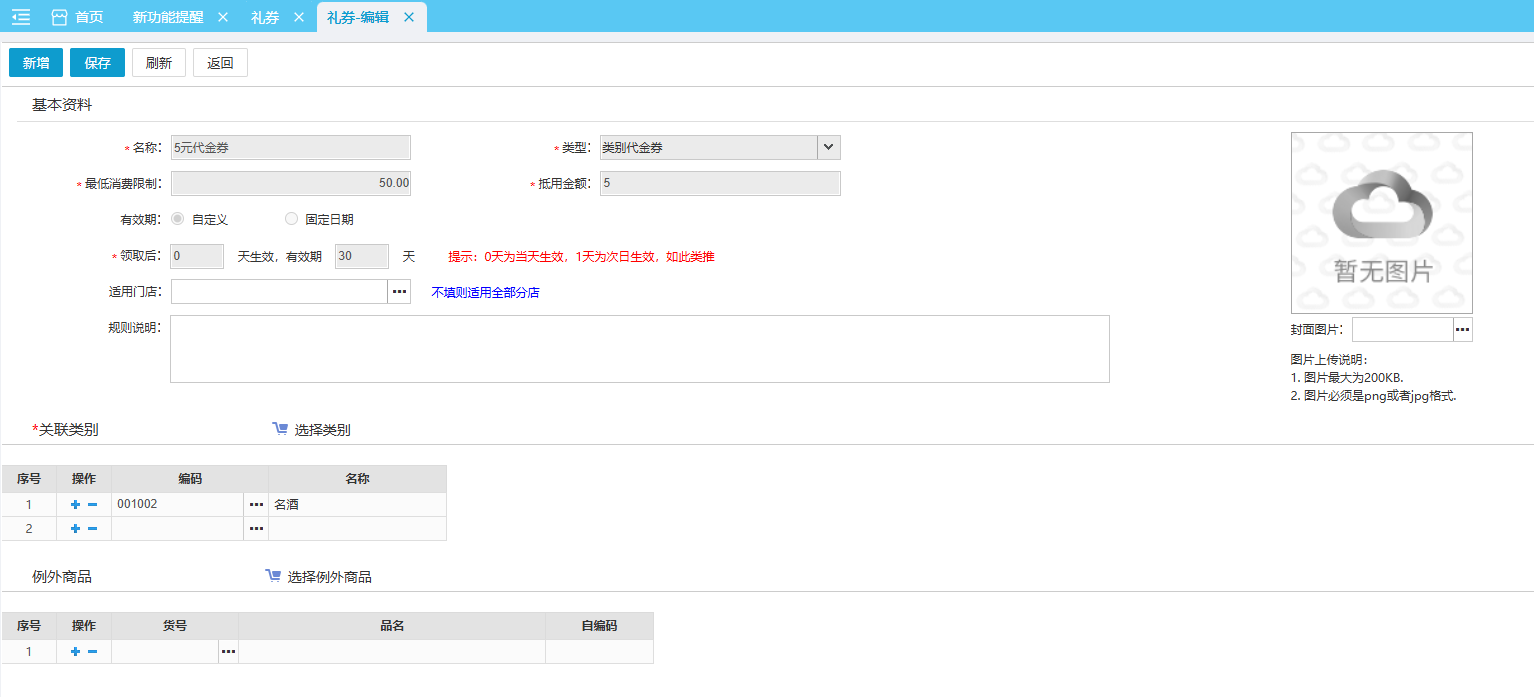1534x697 pixels.
Task: Close the 礼券 tab
Action: 299,17
